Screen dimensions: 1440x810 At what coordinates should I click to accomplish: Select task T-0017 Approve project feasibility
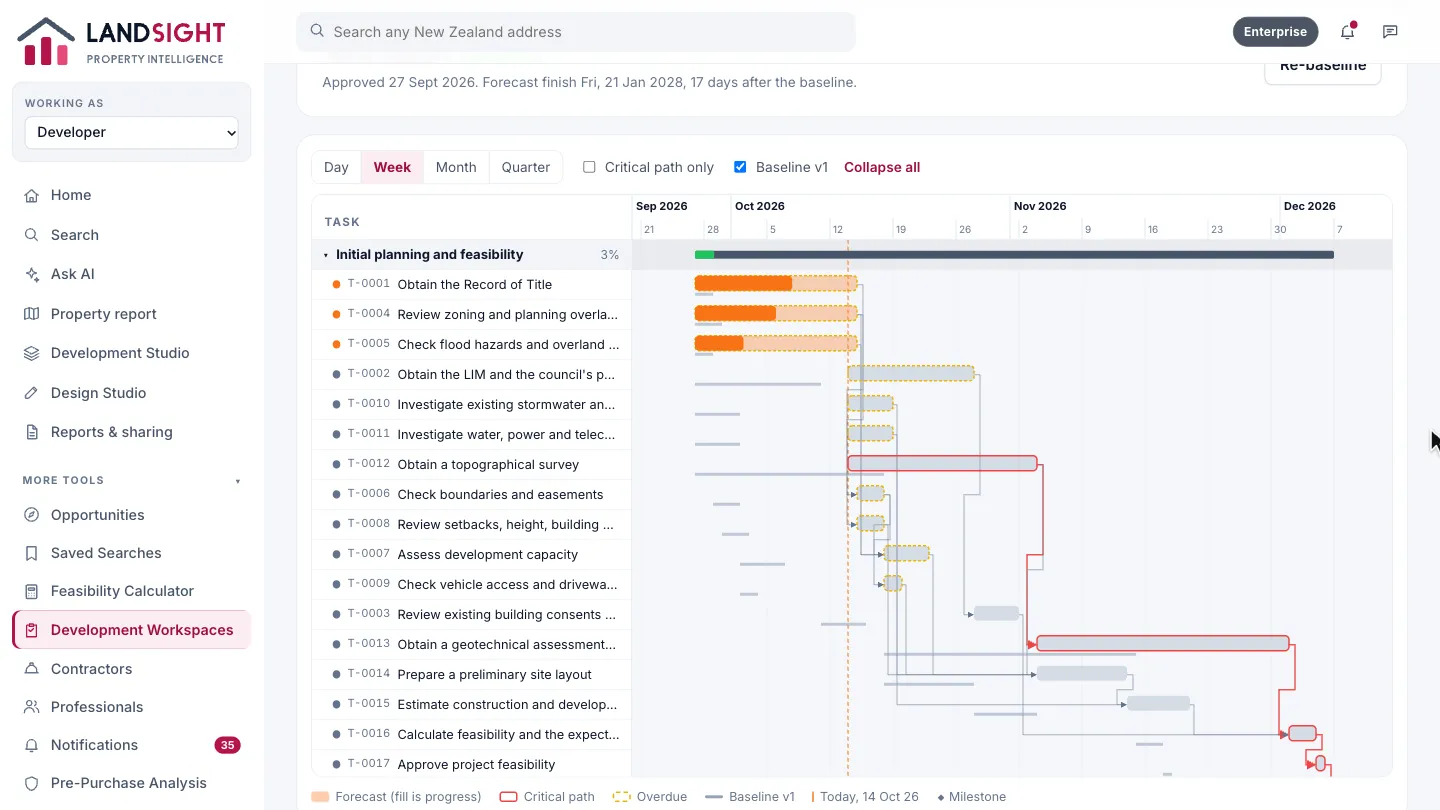tap(472, 764)
